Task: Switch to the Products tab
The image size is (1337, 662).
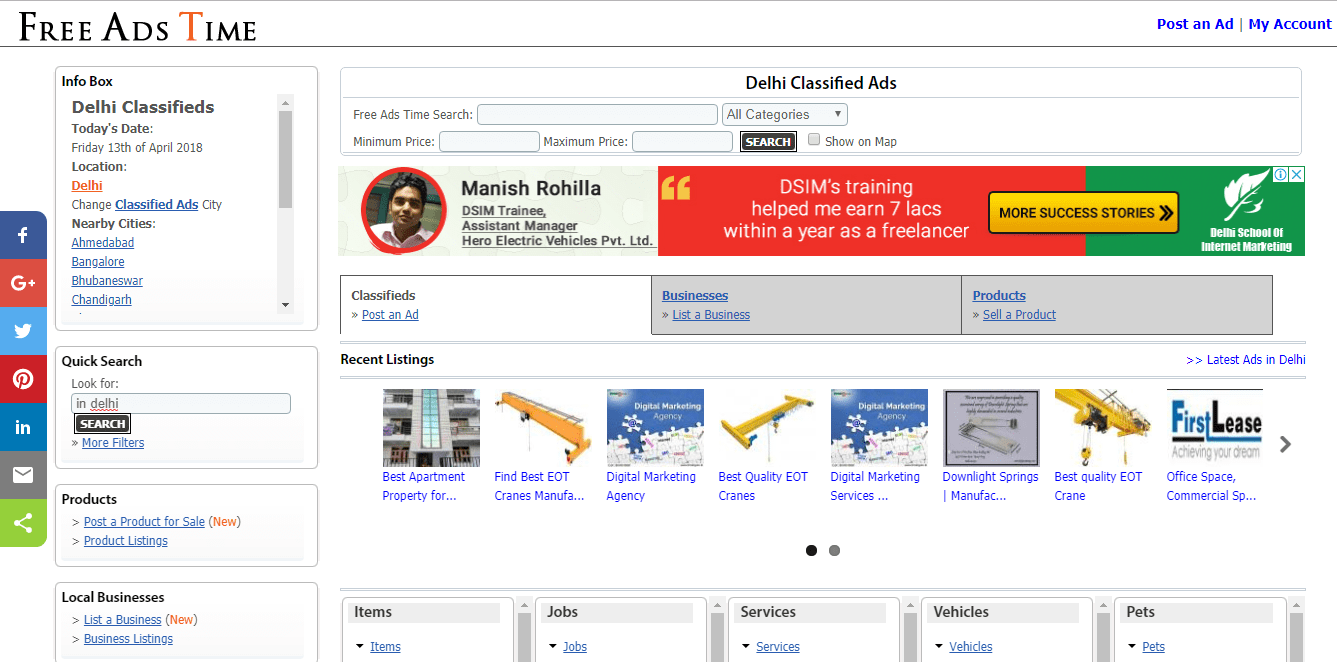Action: tap(999, 295)
